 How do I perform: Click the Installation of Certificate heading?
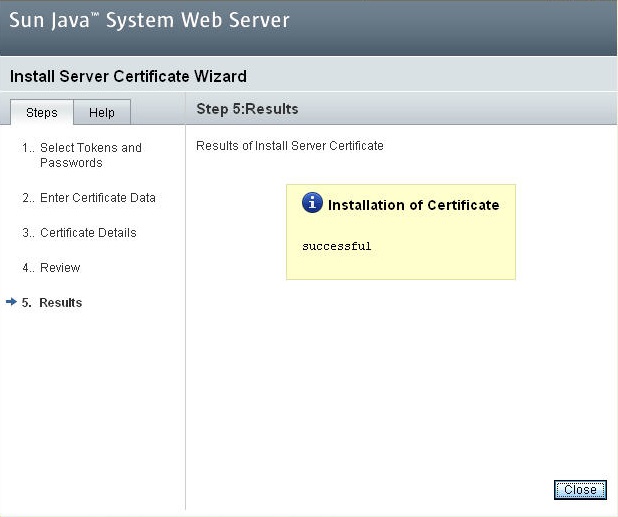pos(413,205)
